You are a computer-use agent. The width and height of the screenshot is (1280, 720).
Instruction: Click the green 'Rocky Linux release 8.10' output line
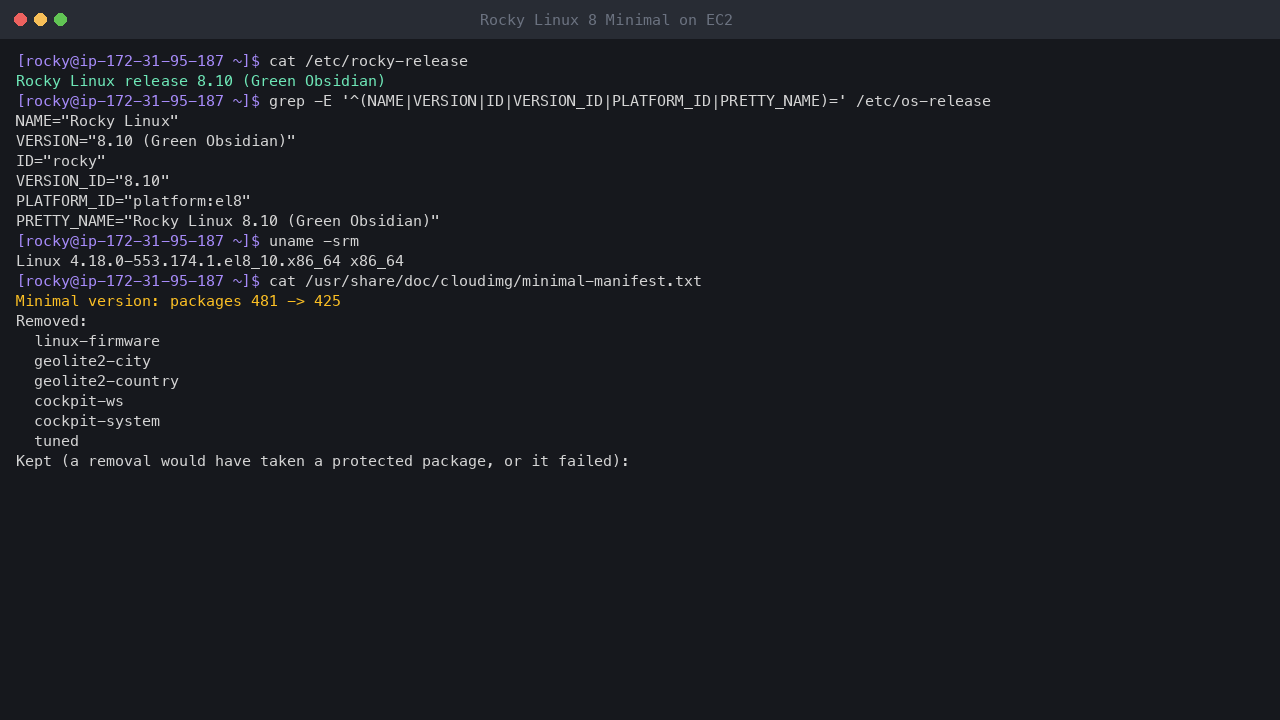pos(201,81)
